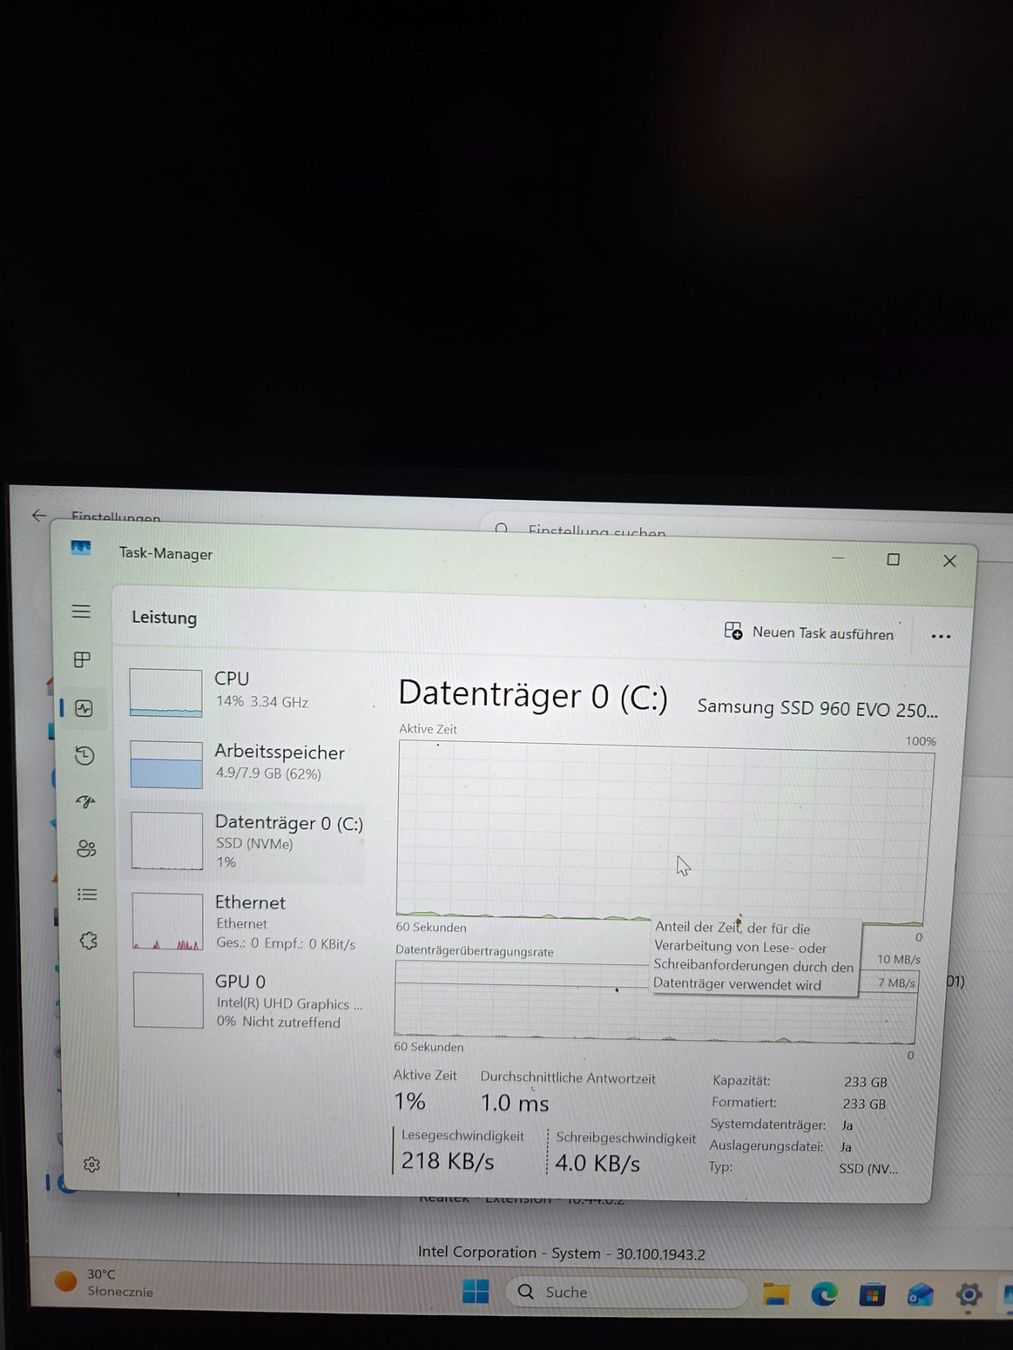This screenshot has height=1350, width=1013.
Task: Minimize the Task-Manager window
Action: coord(838,557)
